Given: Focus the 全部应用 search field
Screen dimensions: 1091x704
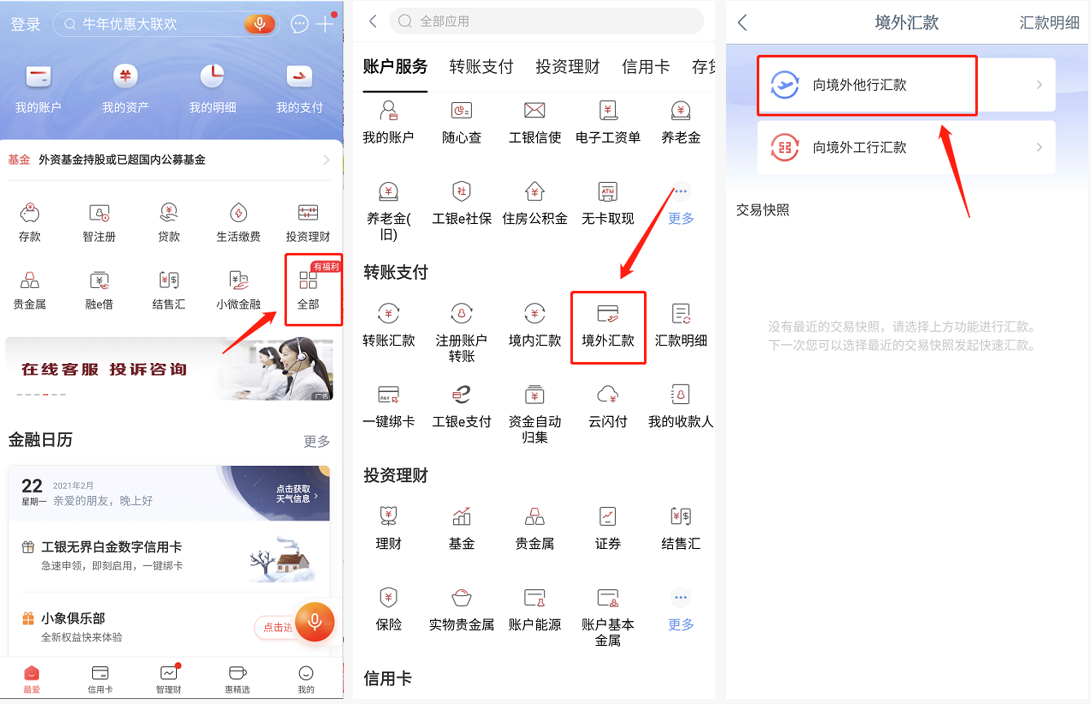Looking at the screenshot, I should [546, 22].
